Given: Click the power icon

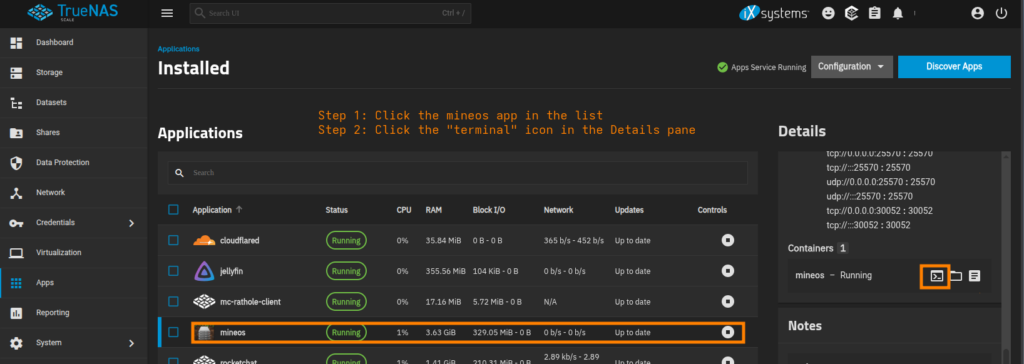Looking at the screenshot, I should click(x=1001, y=13).
